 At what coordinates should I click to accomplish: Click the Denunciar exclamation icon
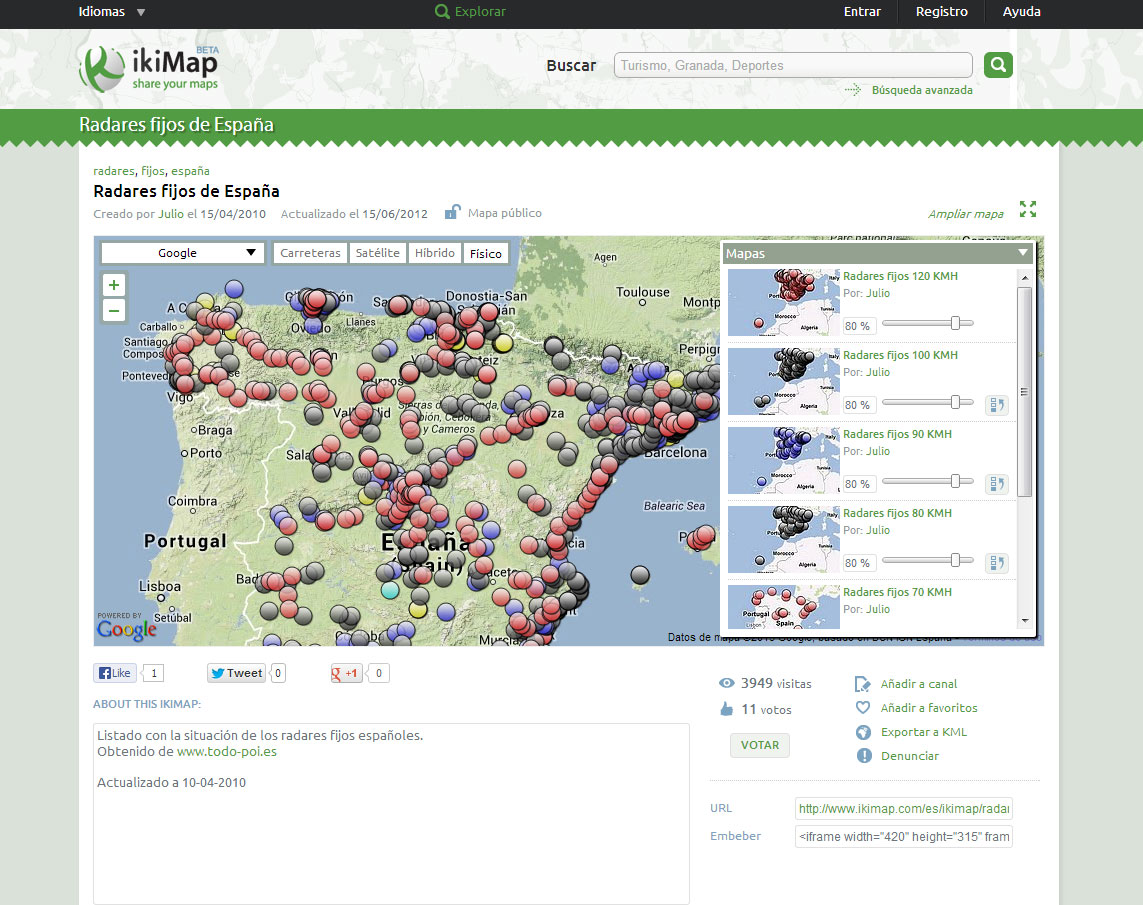(864, 756)
